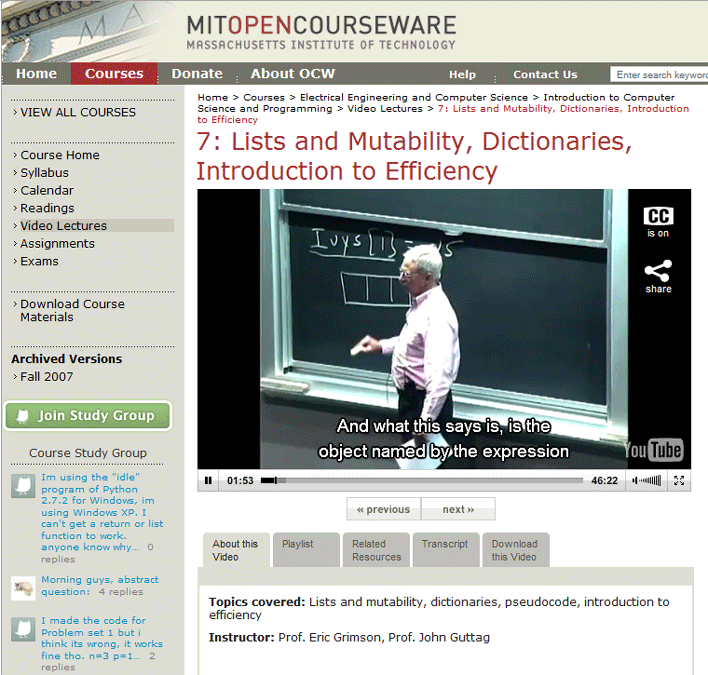Open the Home navigation item
The height and width of the screenshot is (675, 708).
pyautogui.click(x=37, y=74)
